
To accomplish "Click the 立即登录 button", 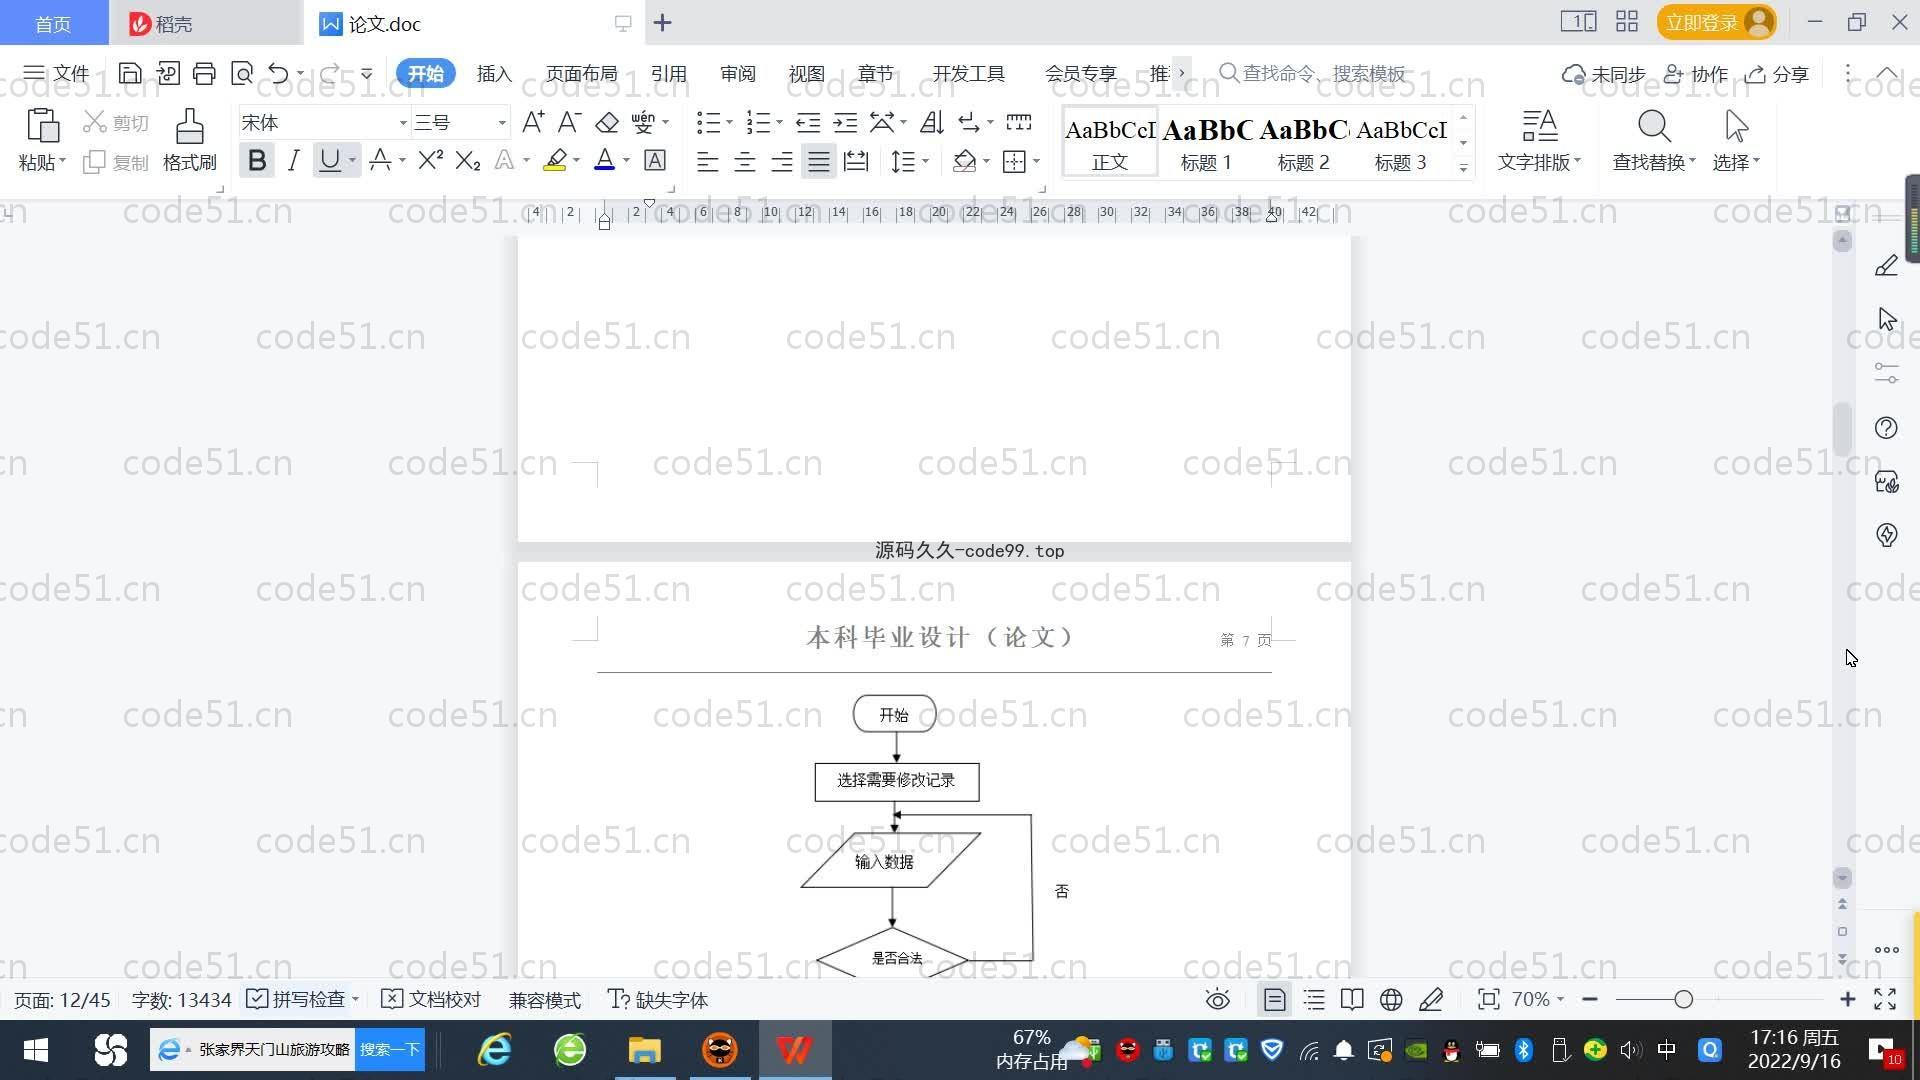I will (1716, 22).
